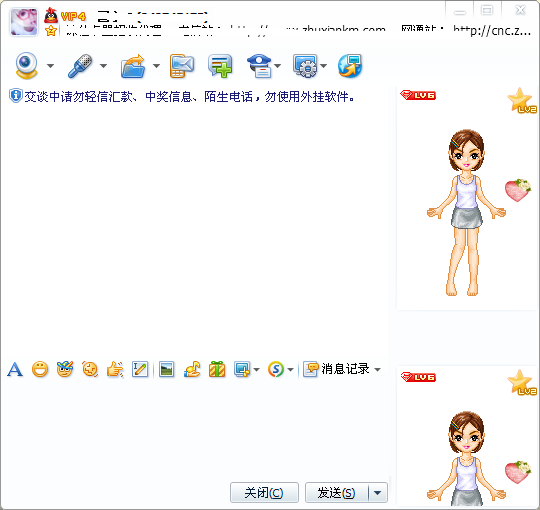Open the font settings letter A icon
Image resolution: width=540 pixels, height=510 pixels.
(15, 370)
